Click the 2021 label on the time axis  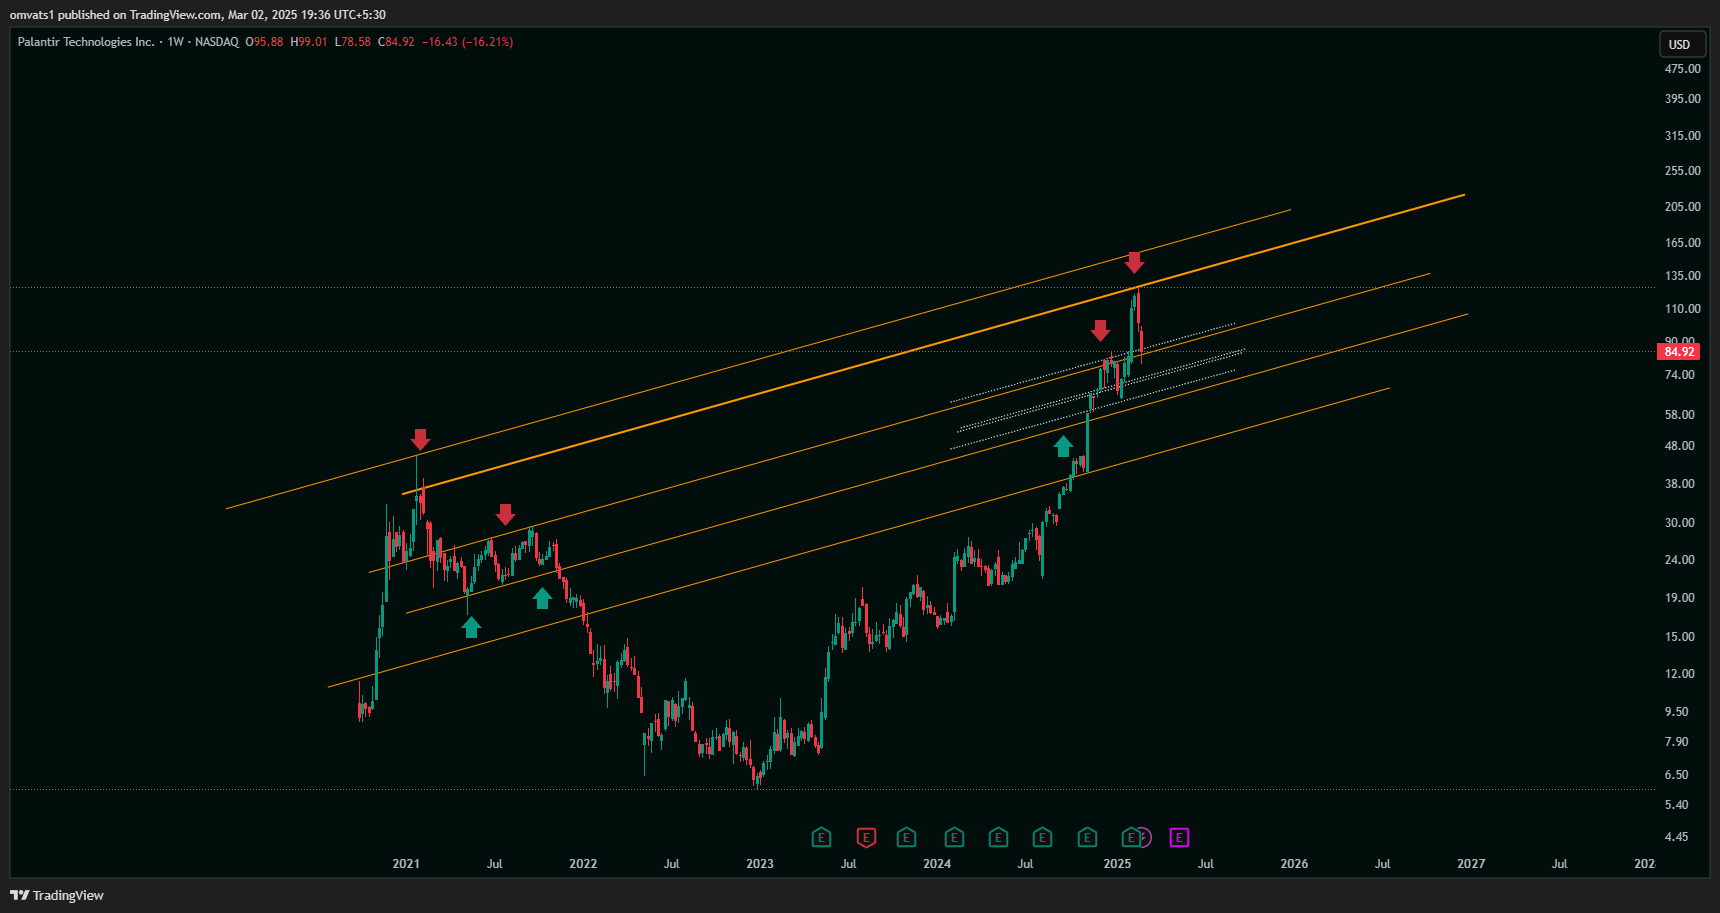pos(406,864)
